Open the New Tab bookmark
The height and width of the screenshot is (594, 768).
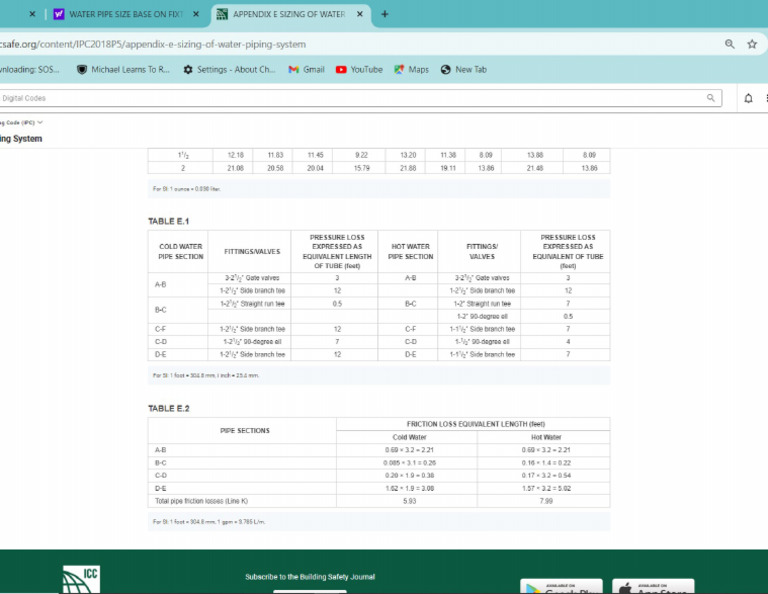[463, 70]
